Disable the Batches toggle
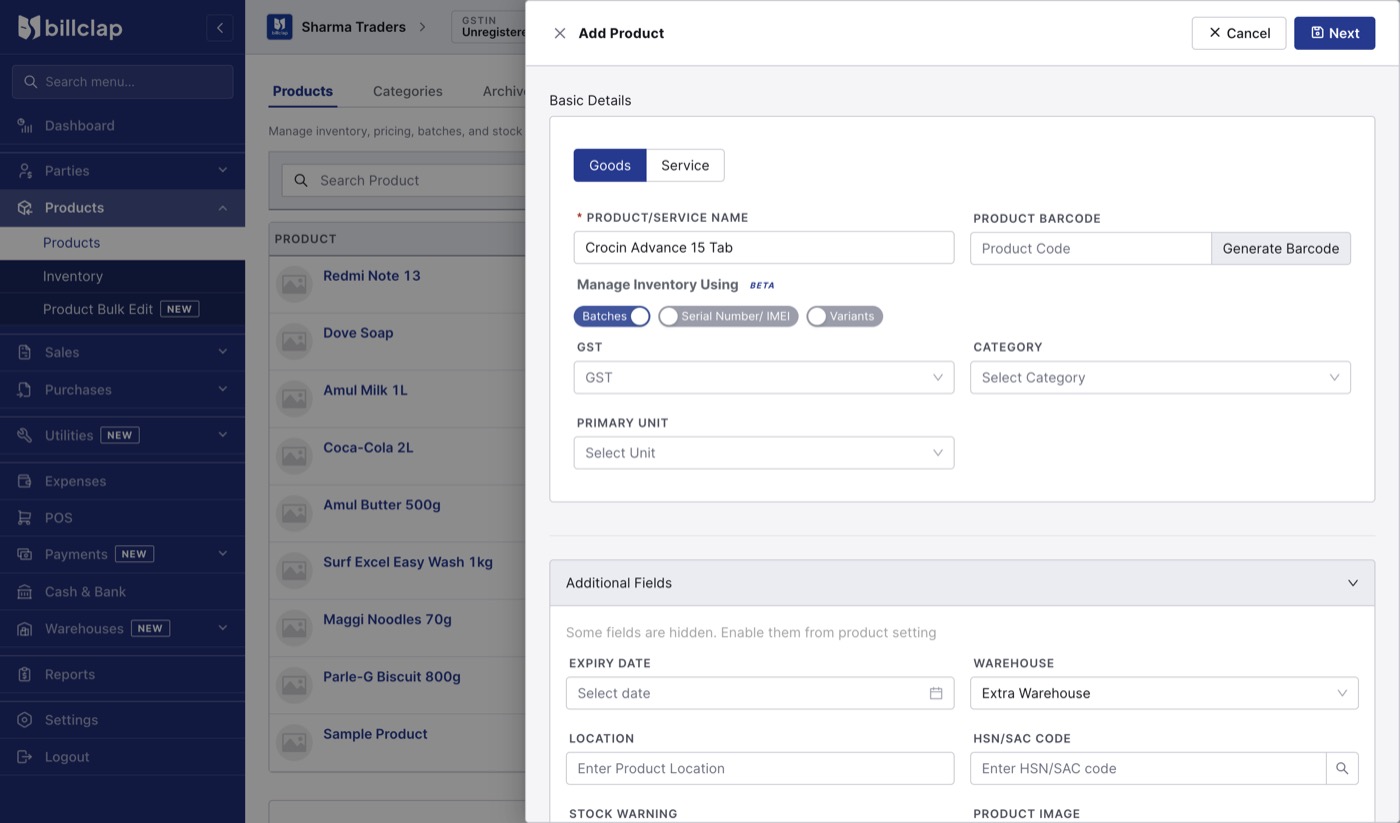The height and width of the screenshot is (823, 1400). (x=612, y=316)
